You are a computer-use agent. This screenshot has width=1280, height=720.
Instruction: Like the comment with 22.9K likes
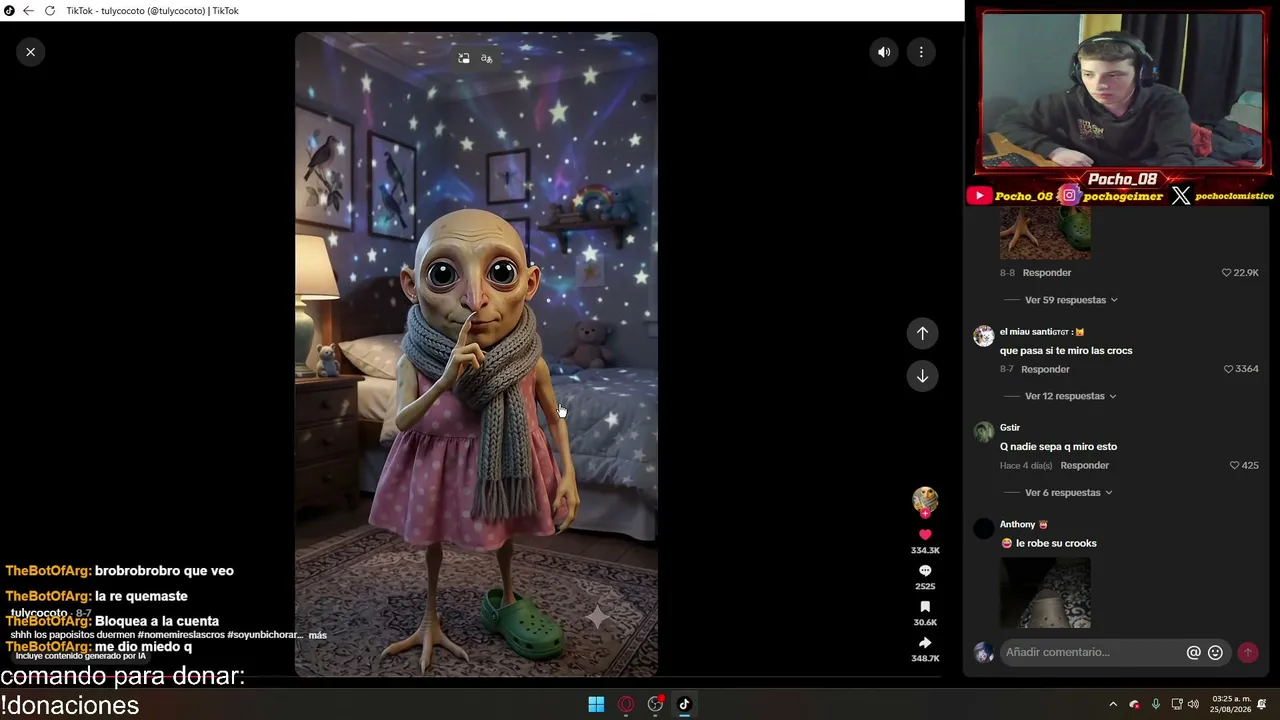click(1227, 272)
